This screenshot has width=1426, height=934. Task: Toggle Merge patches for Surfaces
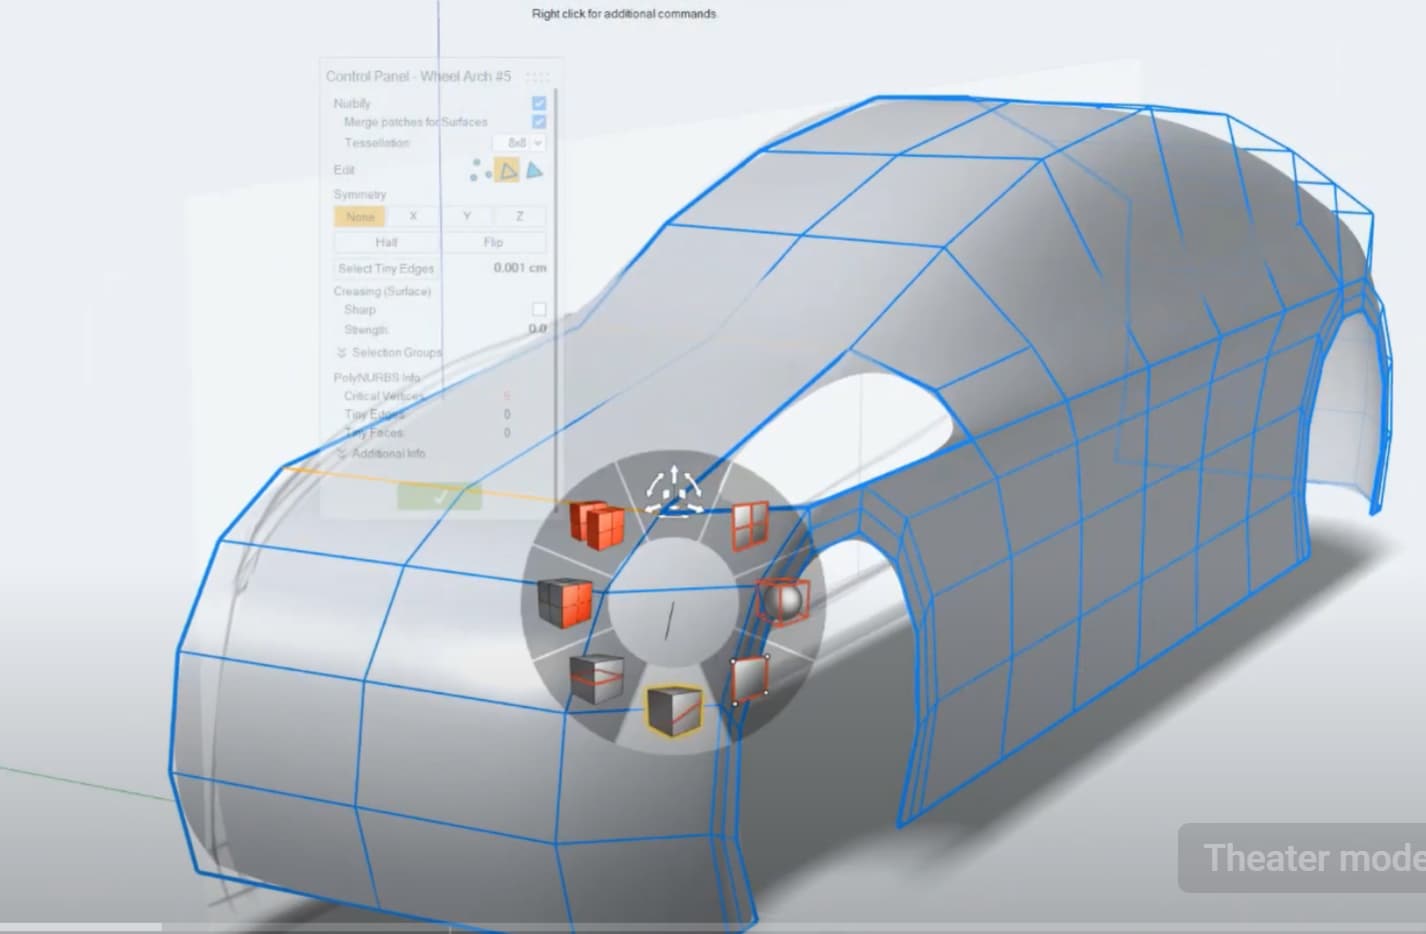click(x=540, y=122)
